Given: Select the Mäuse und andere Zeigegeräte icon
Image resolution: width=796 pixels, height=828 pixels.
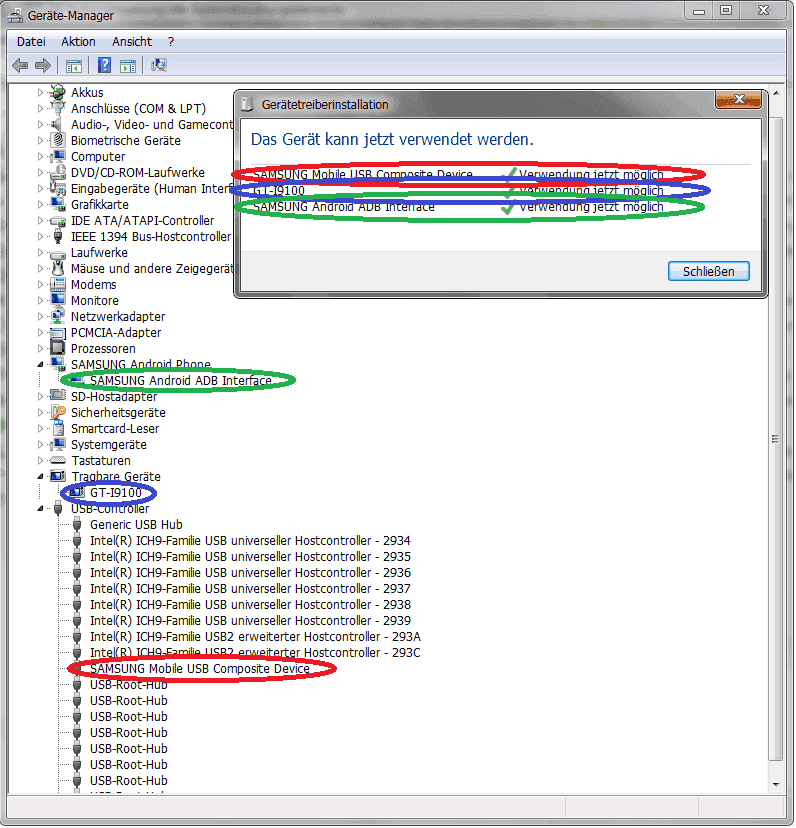Looking at the screenshot, I should (58, 268).
